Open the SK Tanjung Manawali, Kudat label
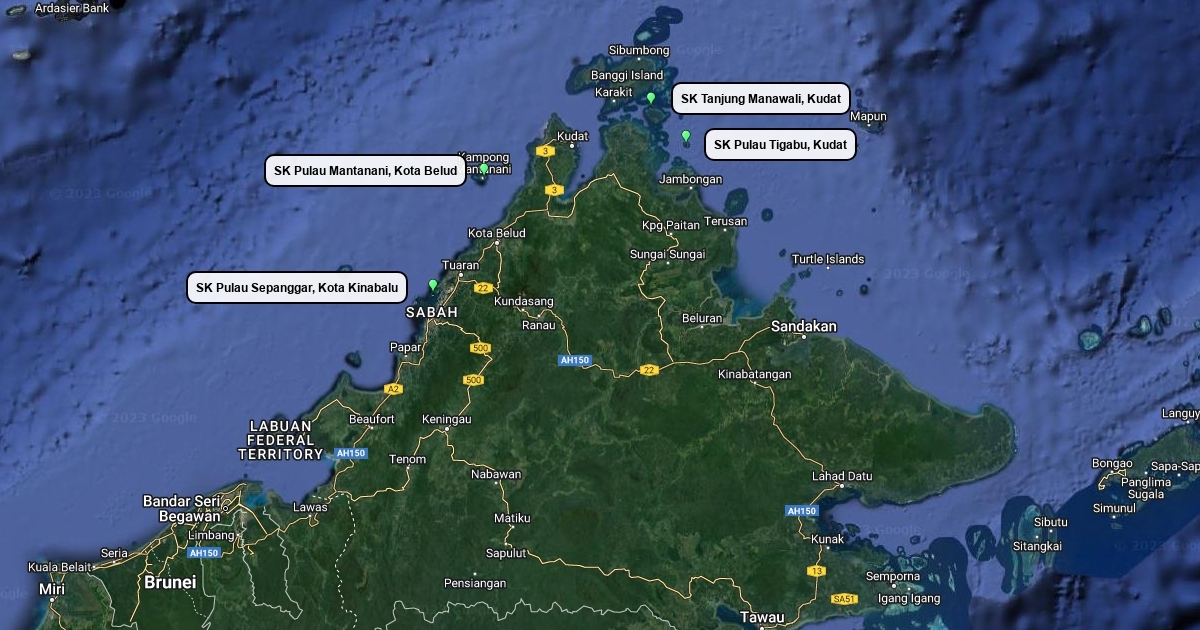Viewport: 1200px width, 630px height. point(761,98)
